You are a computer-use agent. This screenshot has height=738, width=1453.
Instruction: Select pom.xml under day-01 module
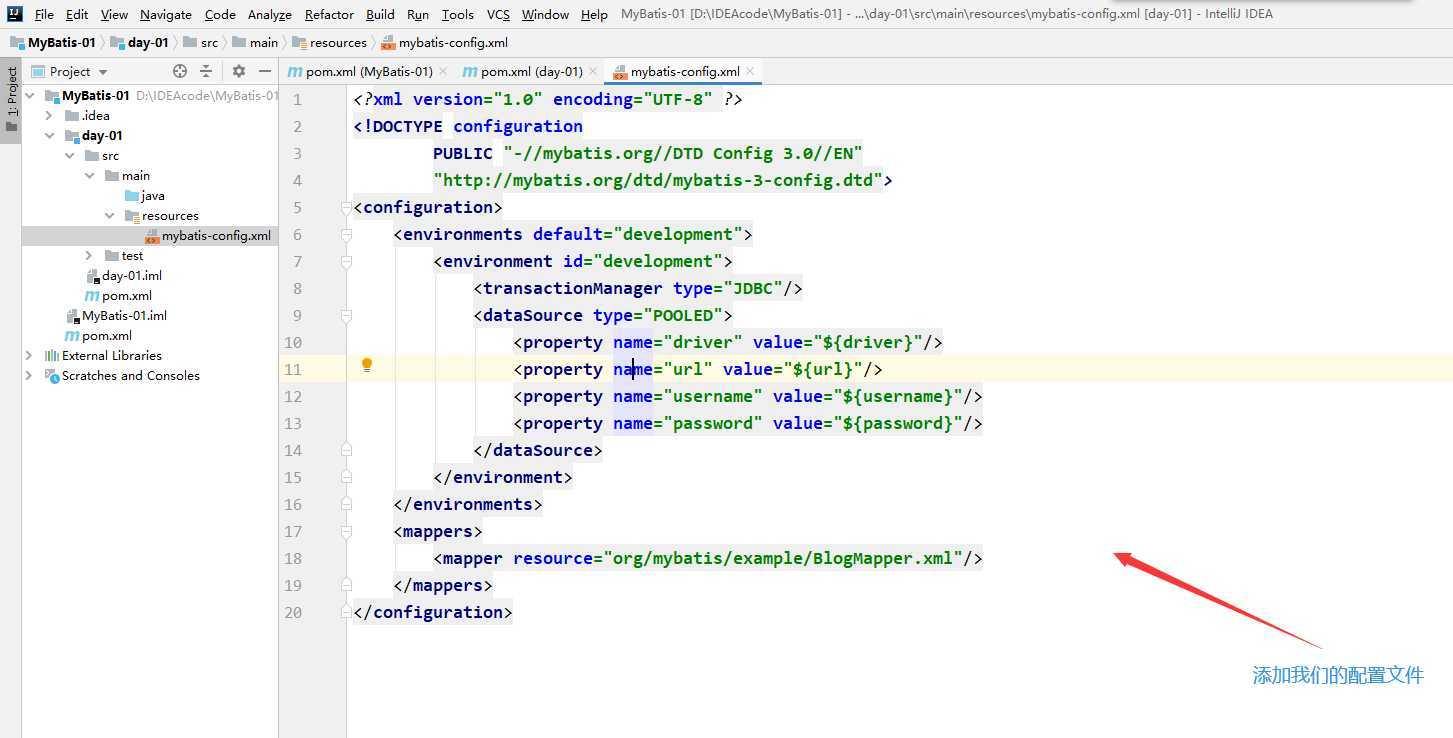(119, 295)
